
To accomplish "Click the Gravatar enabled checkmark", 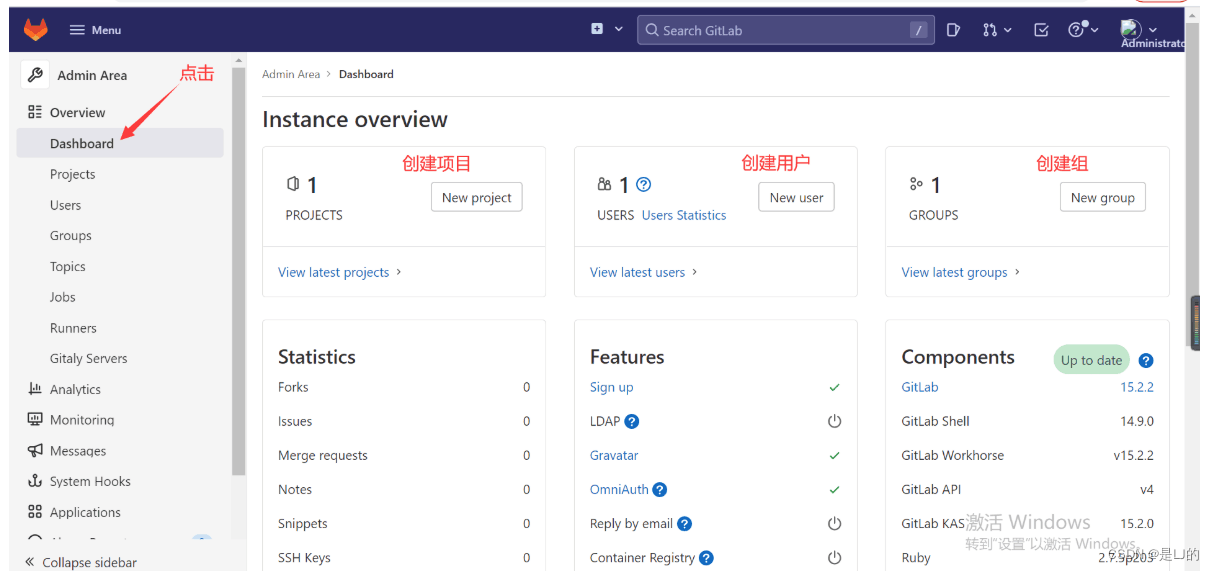I will pyautogui.click(x=834, y=456).
